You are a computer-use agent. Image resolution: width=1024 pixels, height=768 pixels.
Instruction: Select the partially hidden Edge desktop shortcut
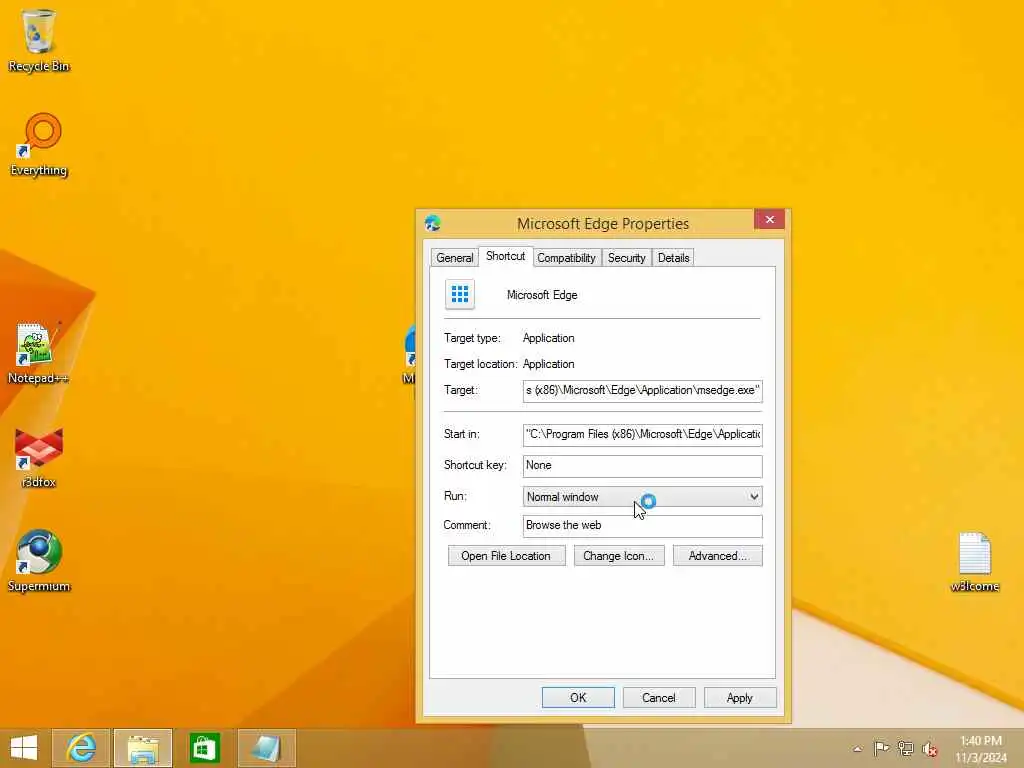coord(409,353)
